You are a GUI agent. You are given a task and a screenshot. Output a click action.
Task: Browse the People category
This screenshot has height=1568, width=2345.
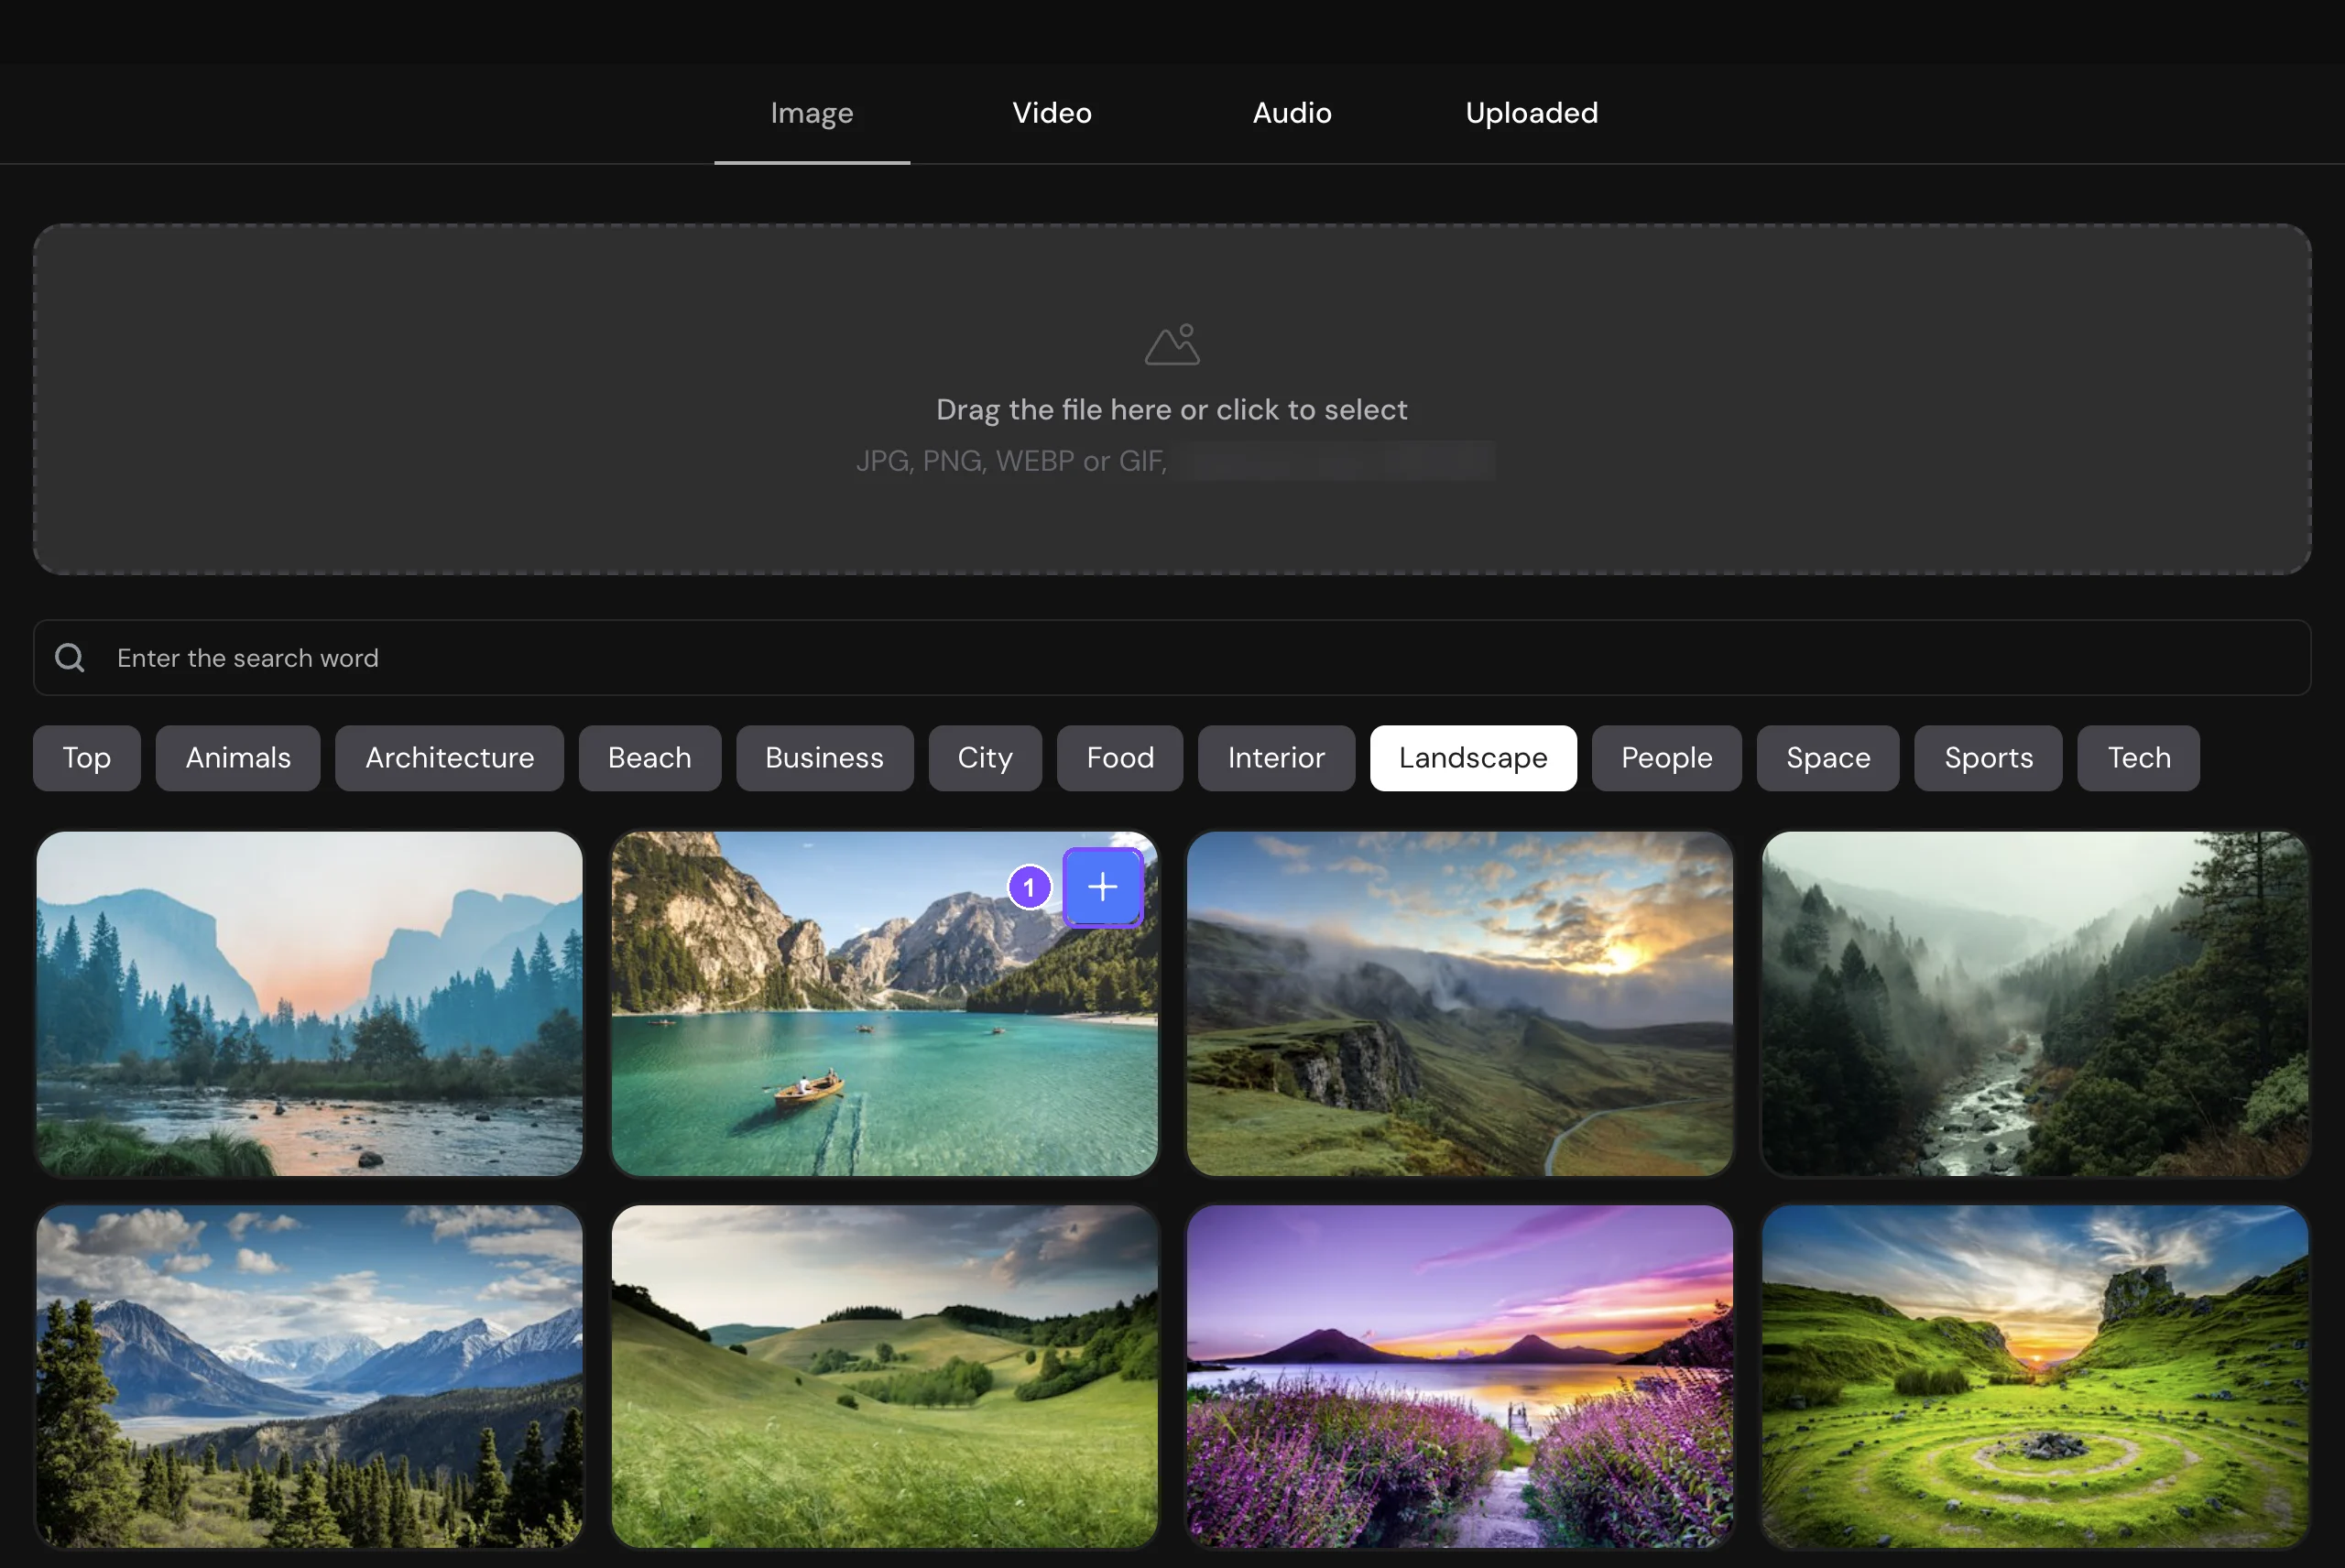[x=1666, y=758]
